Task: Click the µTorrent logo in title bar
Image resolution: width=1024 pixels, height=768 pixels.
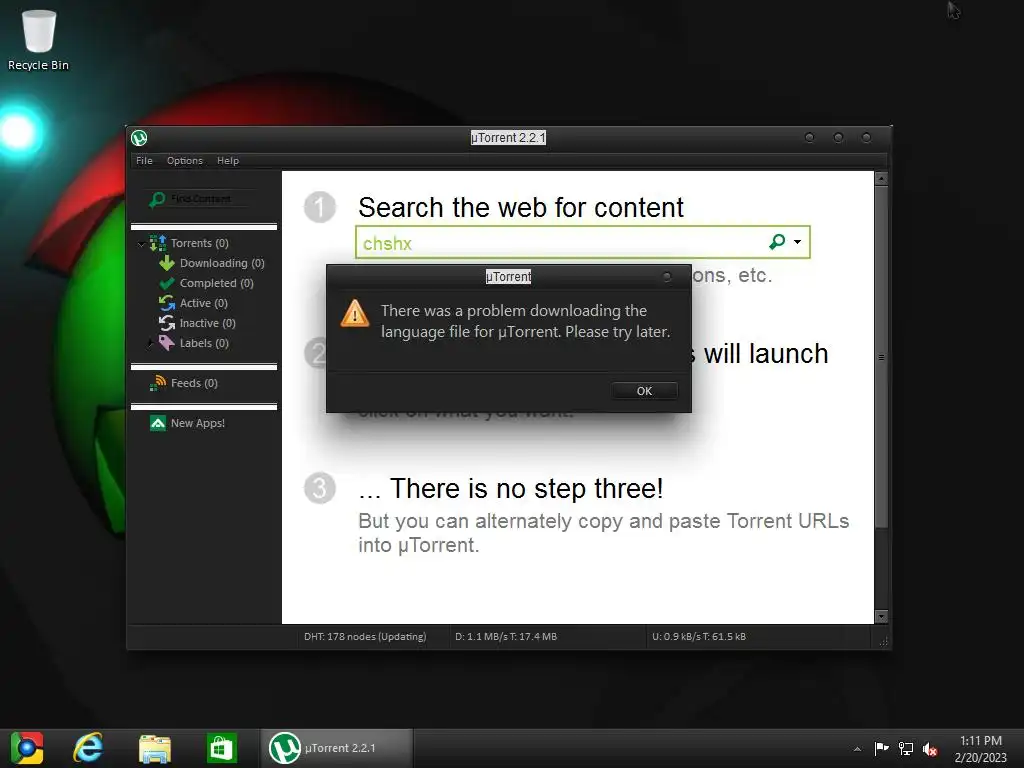Action: coord(139,138)
